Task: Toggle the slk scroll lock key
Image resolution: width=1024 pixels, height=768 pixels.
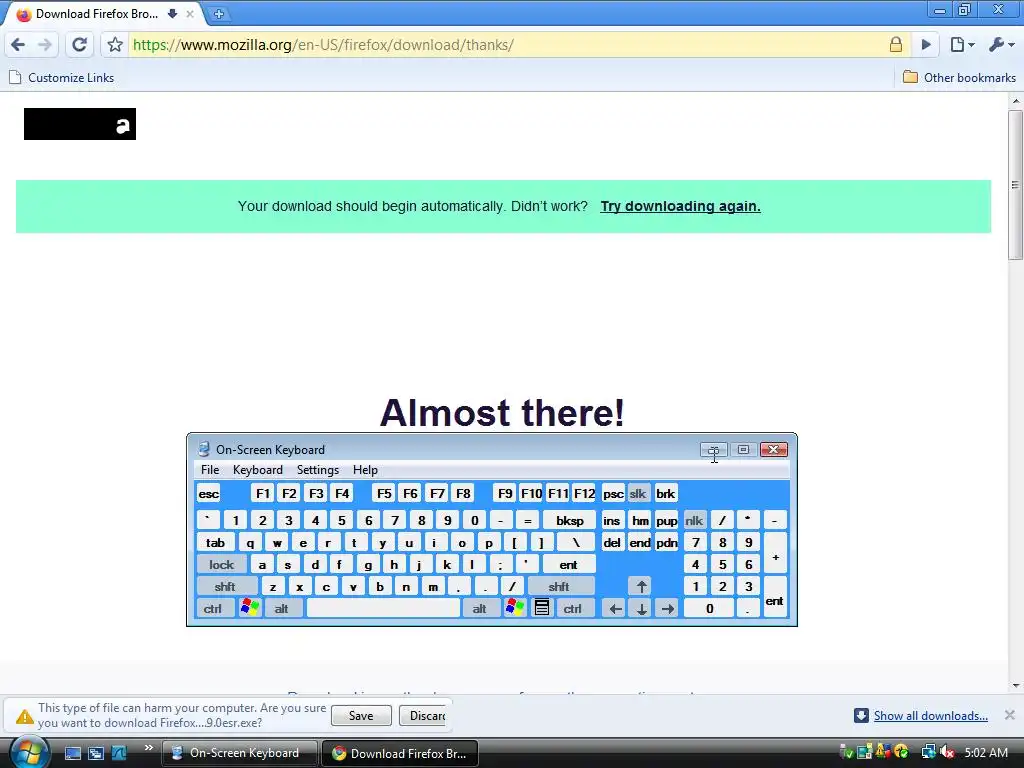Action: tap(637, 494)
